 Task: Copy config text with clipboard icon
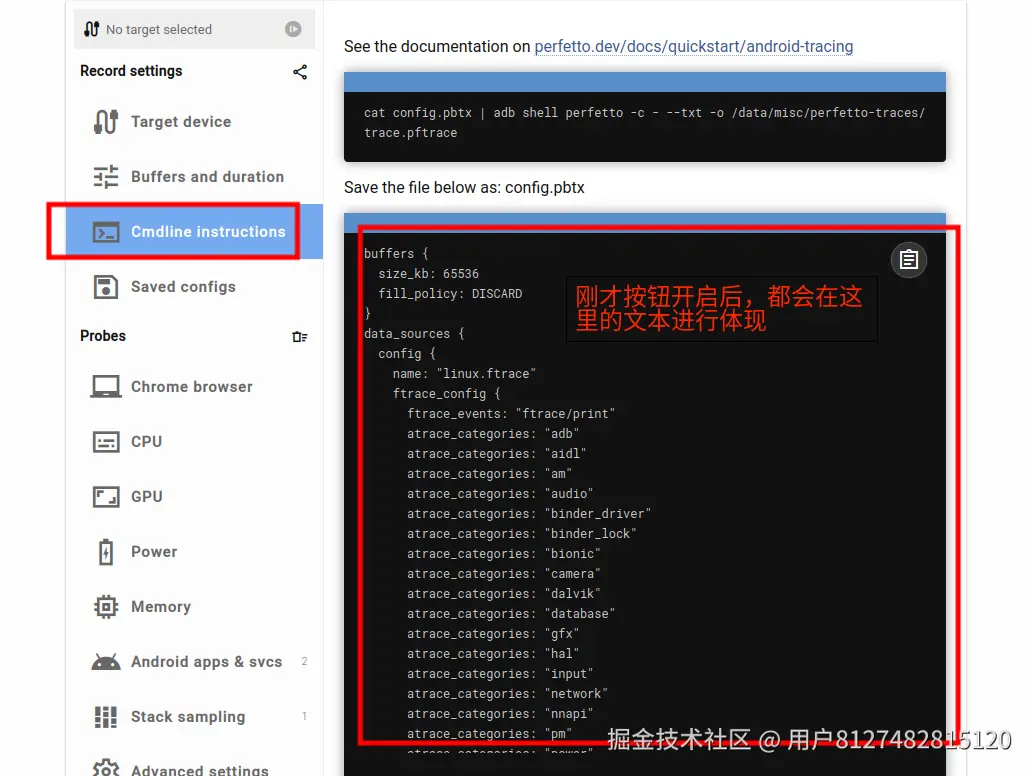909,260
